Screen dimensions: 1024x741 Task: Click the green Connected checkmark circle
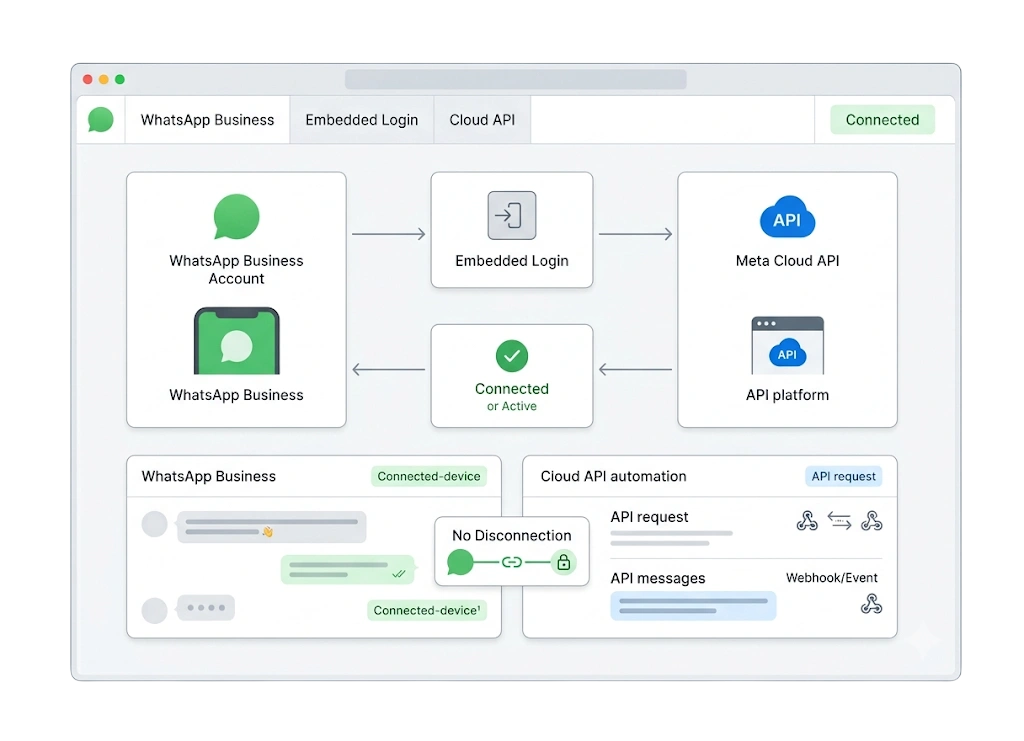[511, 356]
